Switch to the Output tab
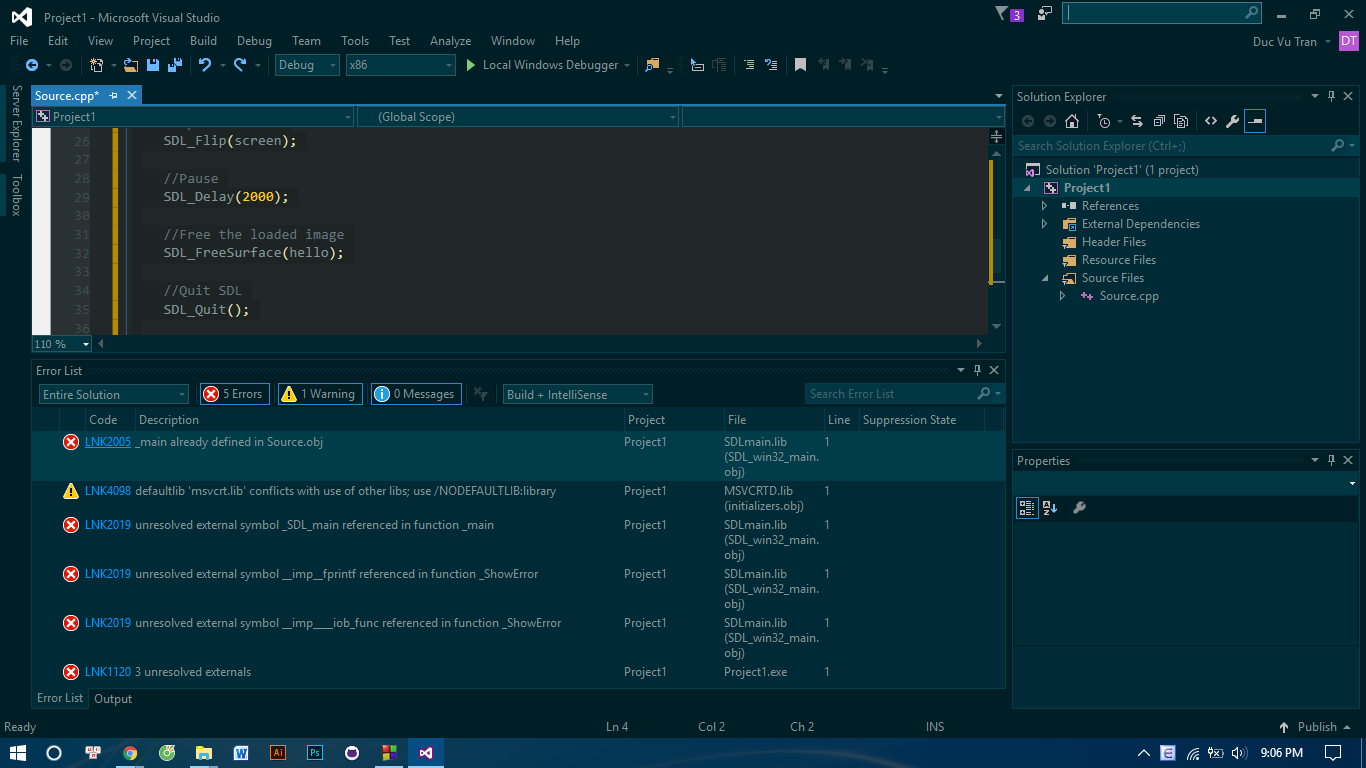Image resolution: width=1366 pixels, height=768 pixels. tap(113, 699)
